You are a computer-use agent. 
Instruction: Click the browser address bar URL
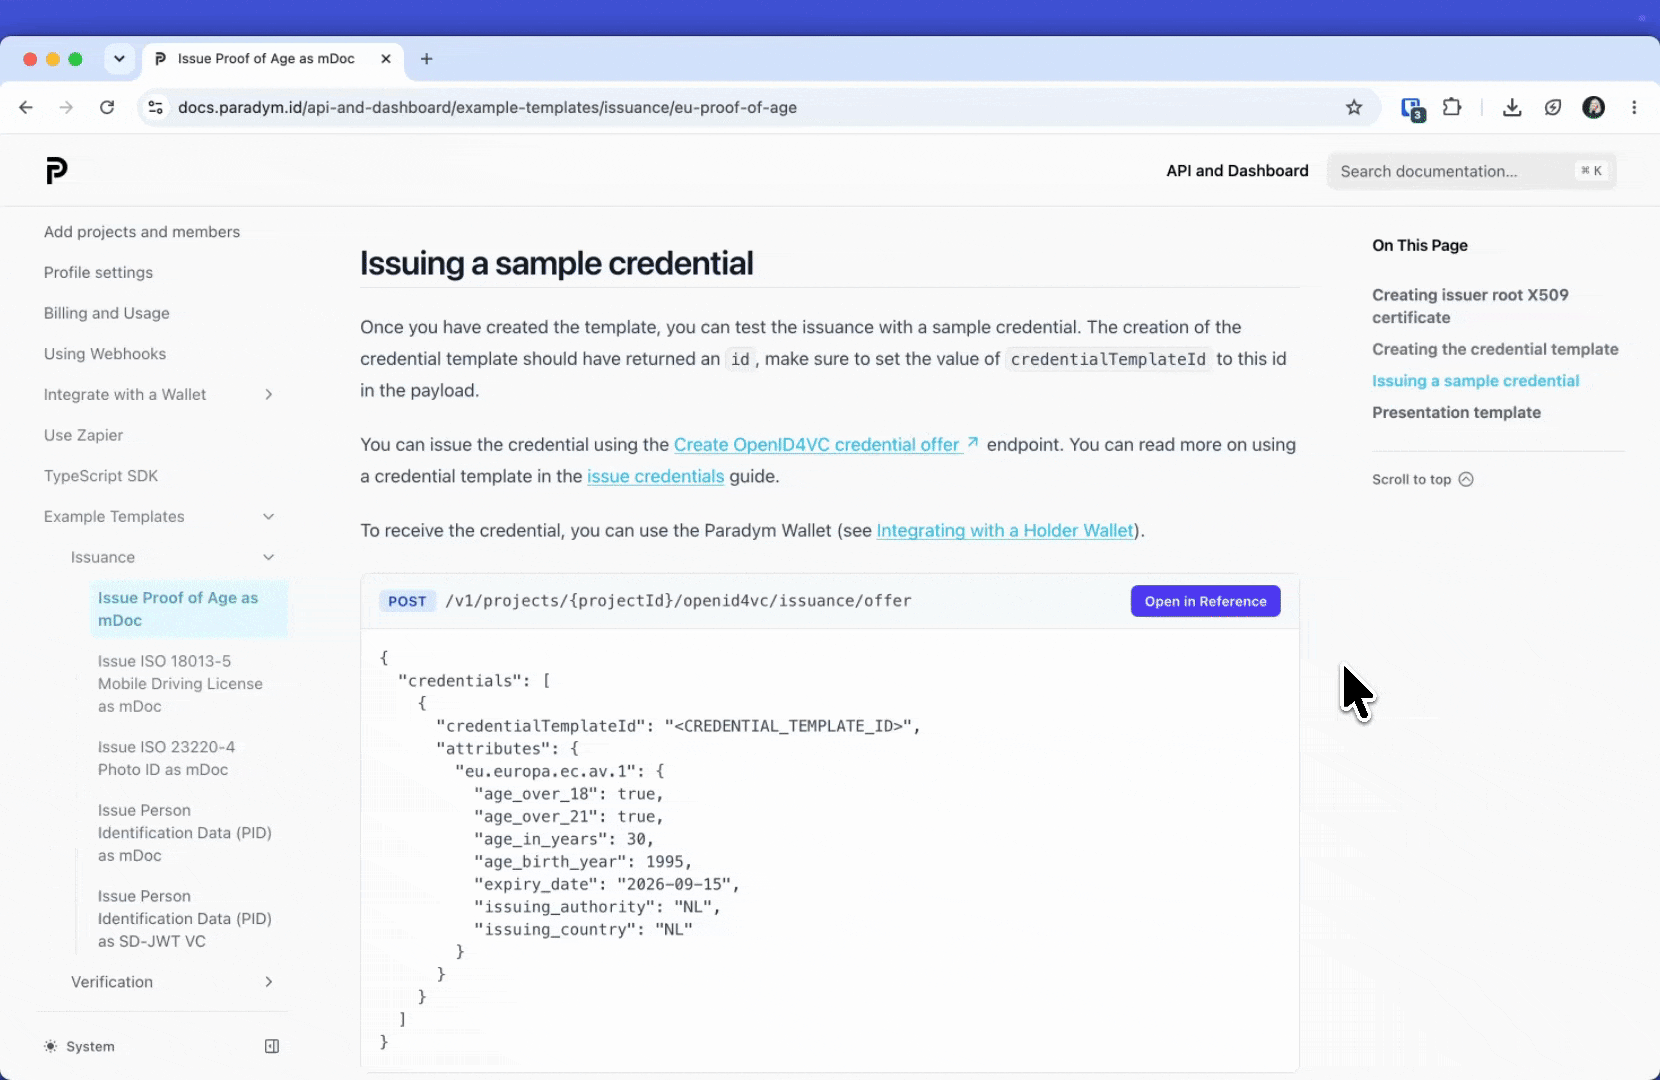pos(487,107)
